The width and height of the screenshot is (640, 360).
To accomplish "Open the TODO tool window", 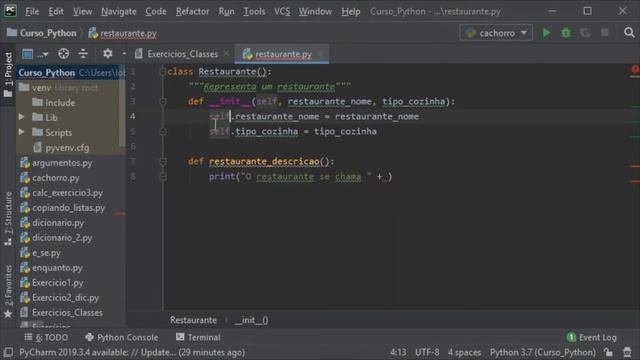I will tap(46, 338).
